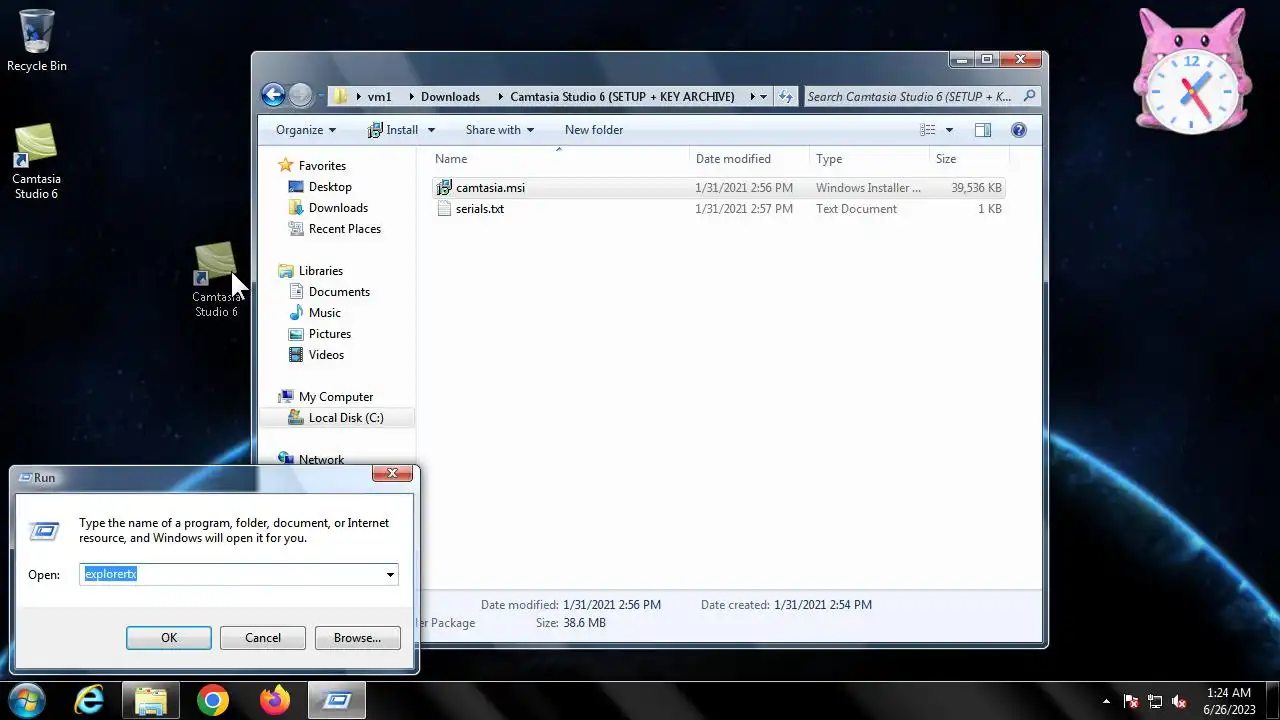Image resolution: width=1280 pixels, height=720 pixels.
Task: Click the pink cat clock gadget
Action: tap(1192, 71)
